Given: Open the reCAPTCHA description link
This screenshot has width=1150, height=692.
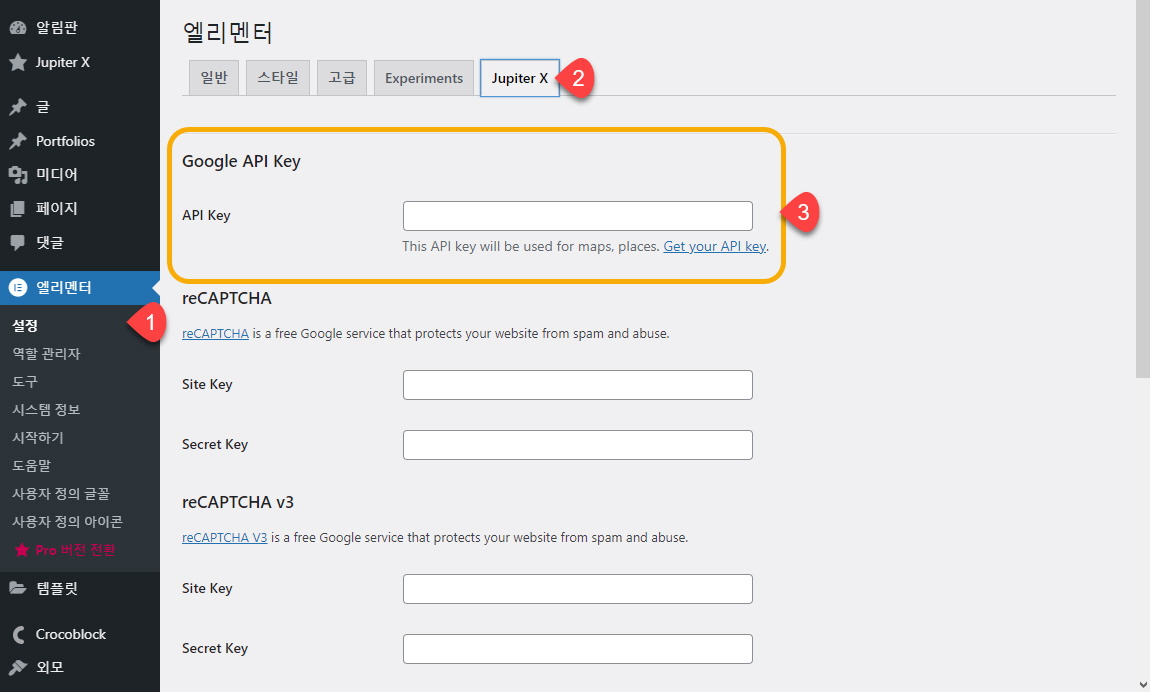Looking at the screenshot, I should coord(216,334).
